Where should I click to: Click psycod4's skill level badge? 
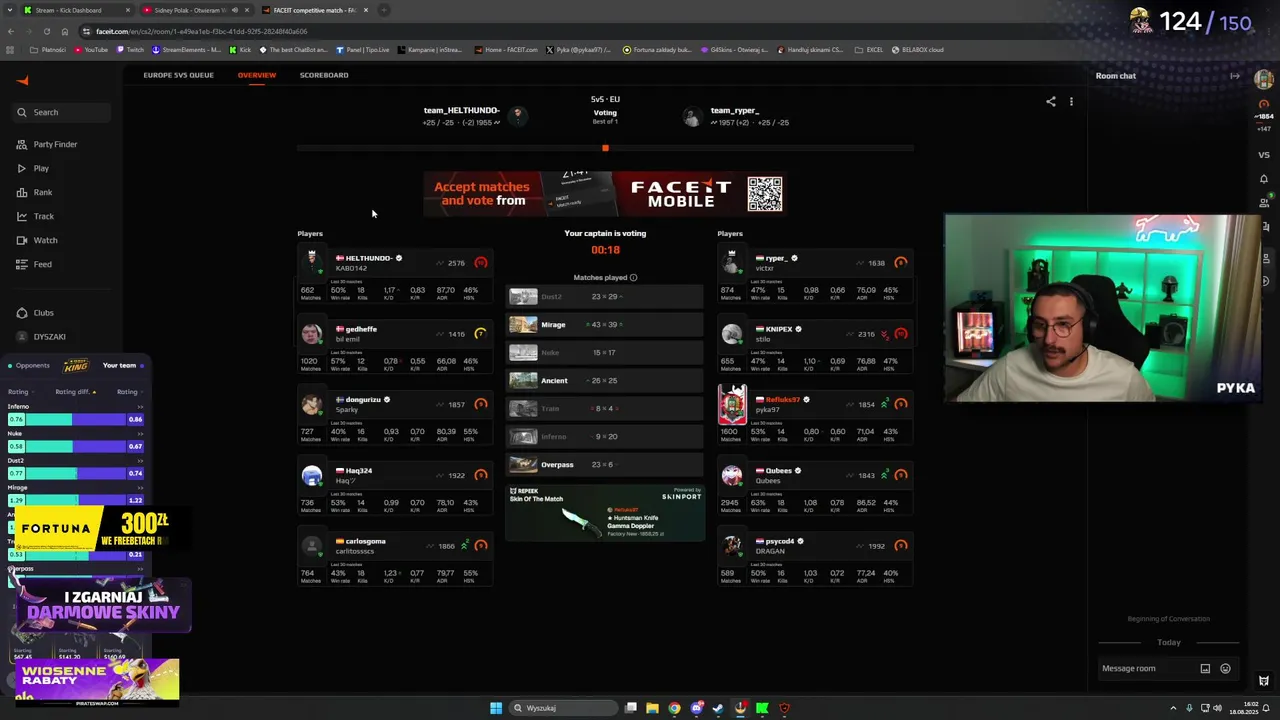pyautogui.click(x=901, y=546)
